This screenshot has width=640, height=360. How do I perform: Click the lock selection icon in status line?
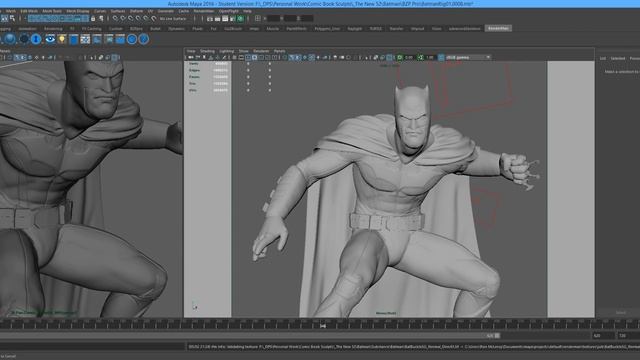[x=93, y=18]
